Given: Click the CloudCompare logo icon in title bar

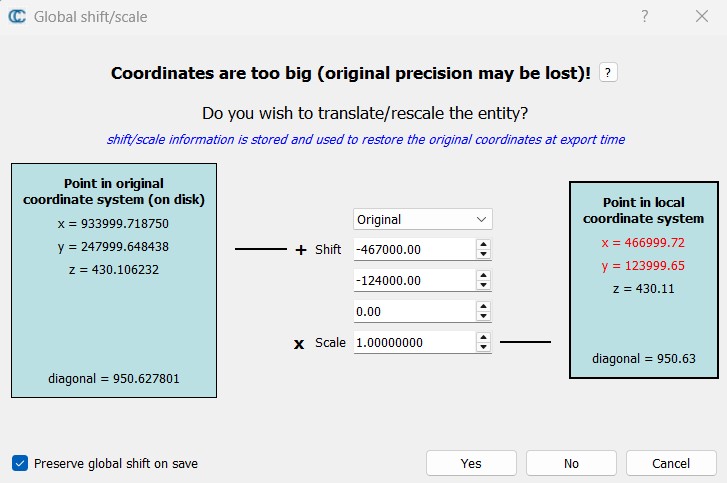Looking at the screenshot, I should coord(17,16).
